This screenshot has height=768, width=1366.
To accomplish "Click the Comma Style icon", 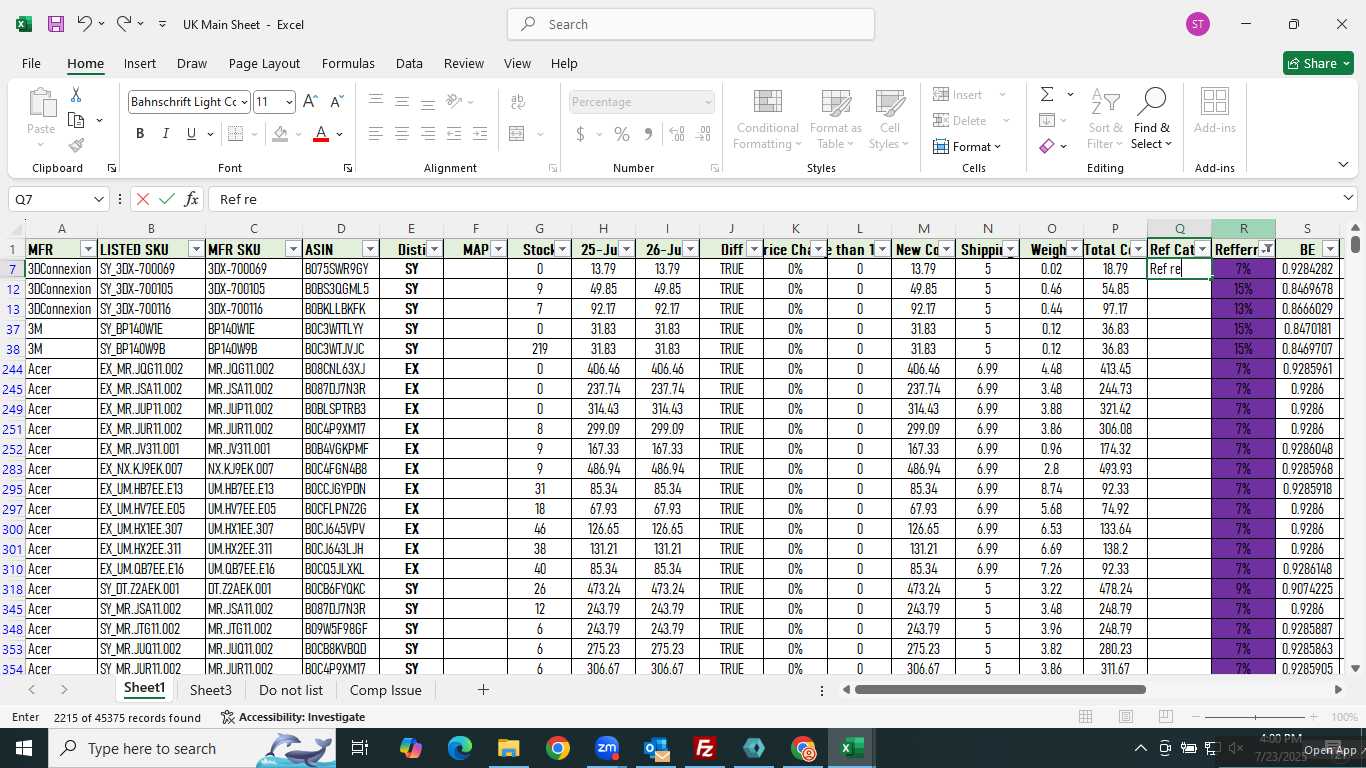I will 648,134.
